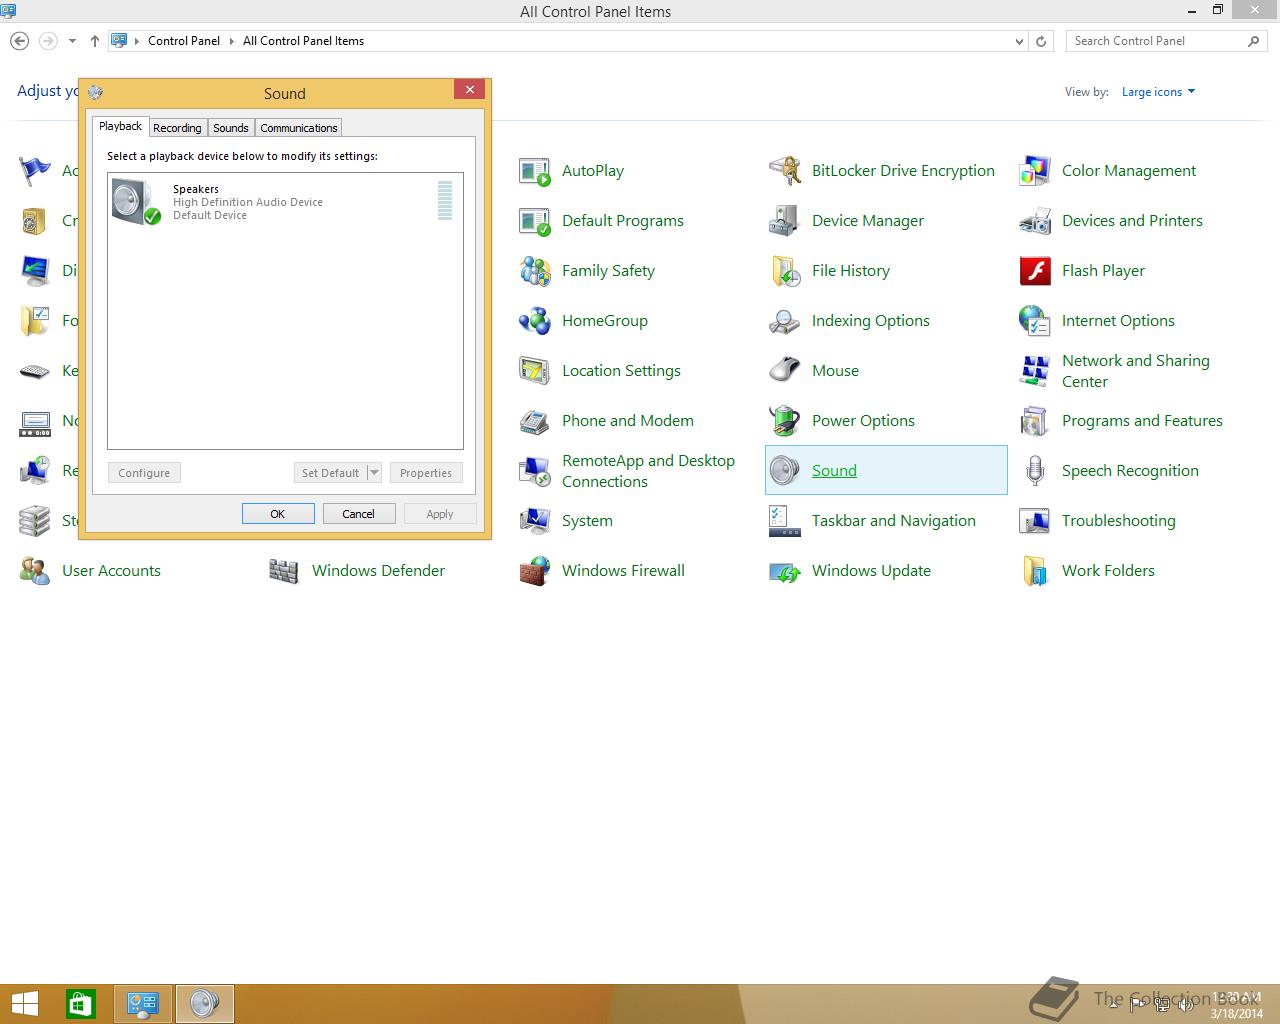1280x1024 pixels.
Task: Click the Sound link text
Action: click(834, 471)
